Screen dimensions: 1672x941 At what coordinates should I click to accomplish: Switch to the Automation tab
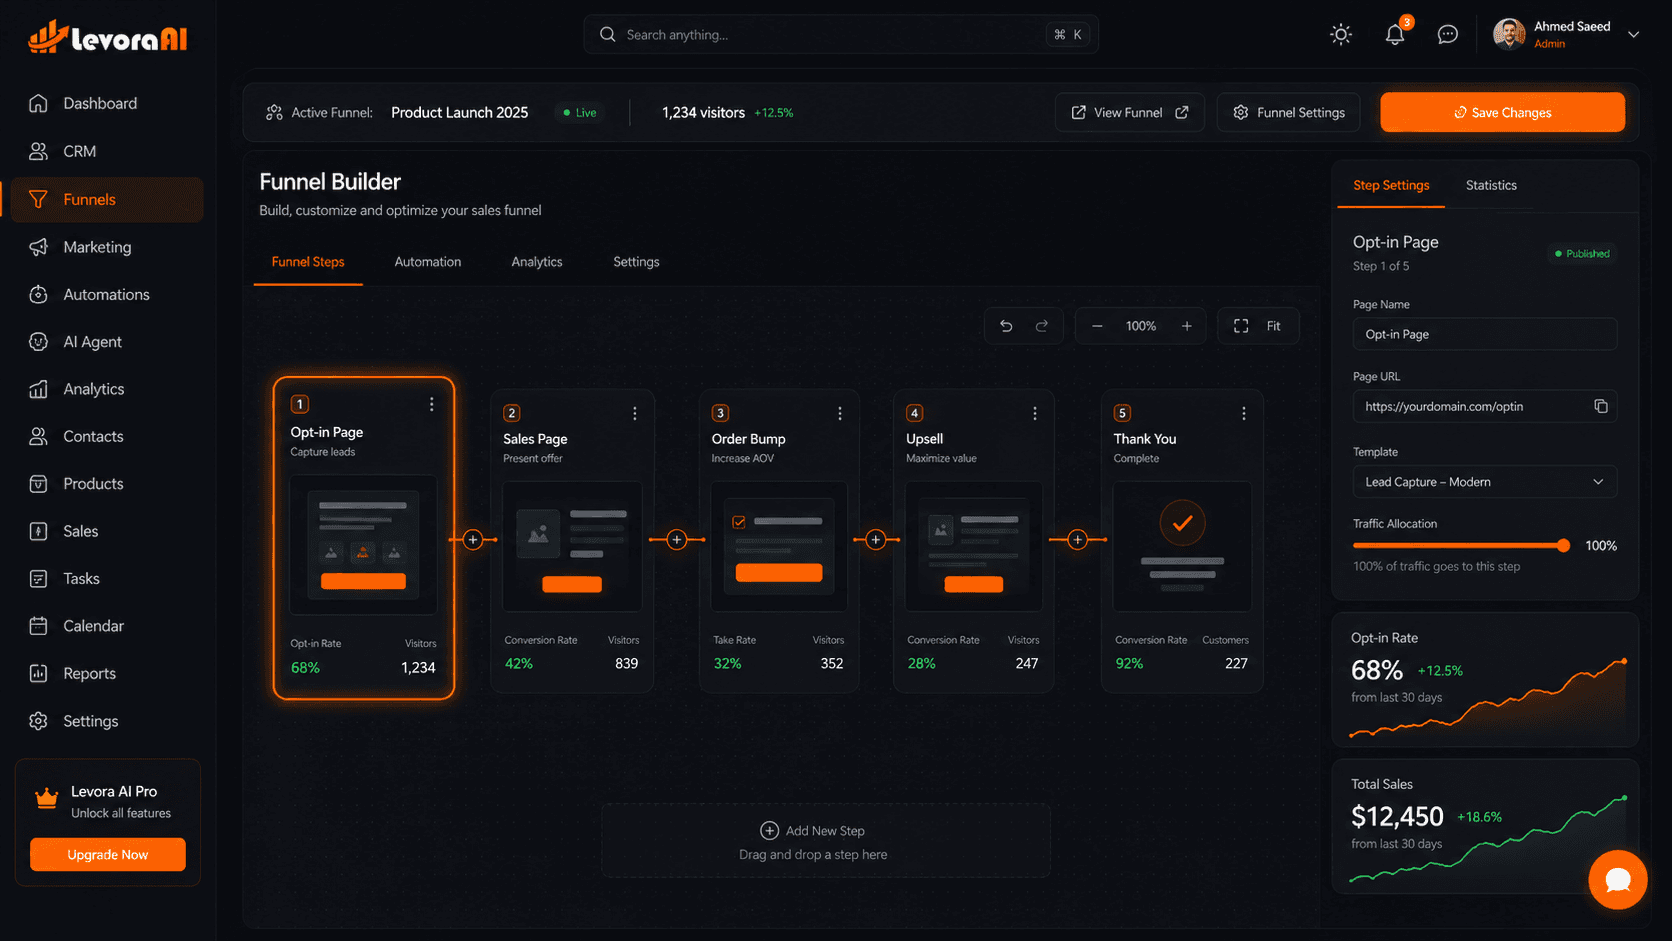point(428,262)
